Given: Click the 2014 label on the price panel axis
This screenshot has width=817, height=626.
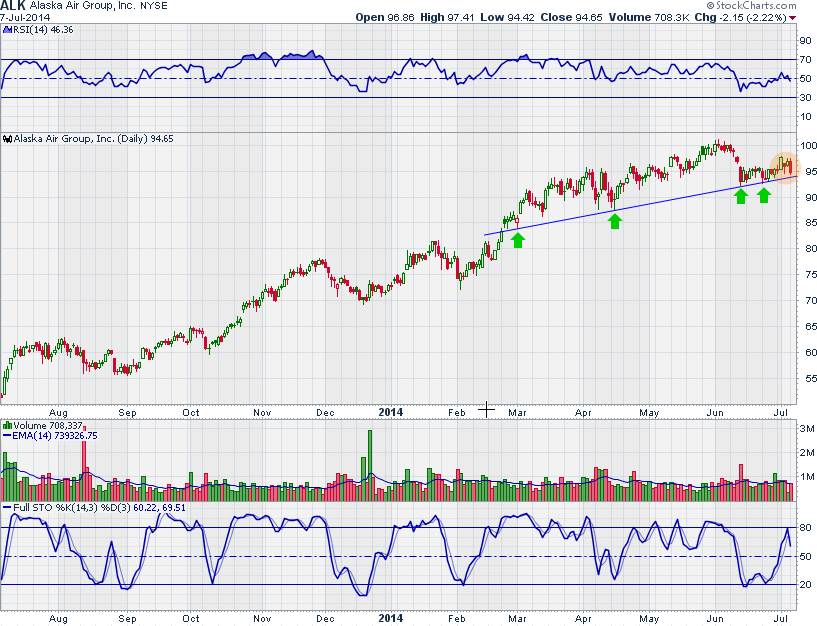Looking at the screenshot, I should coord(391,412).
